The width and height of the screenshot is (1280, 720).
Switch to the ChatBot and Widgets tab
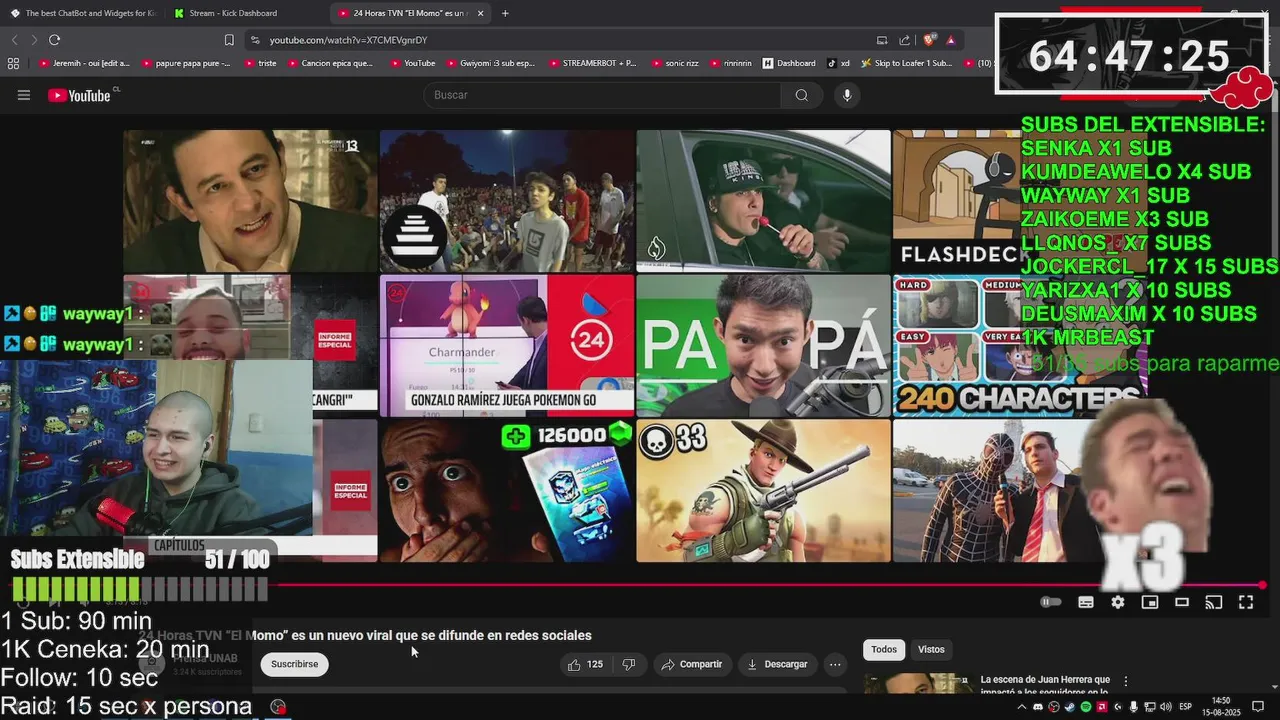(x=82, y=13)
